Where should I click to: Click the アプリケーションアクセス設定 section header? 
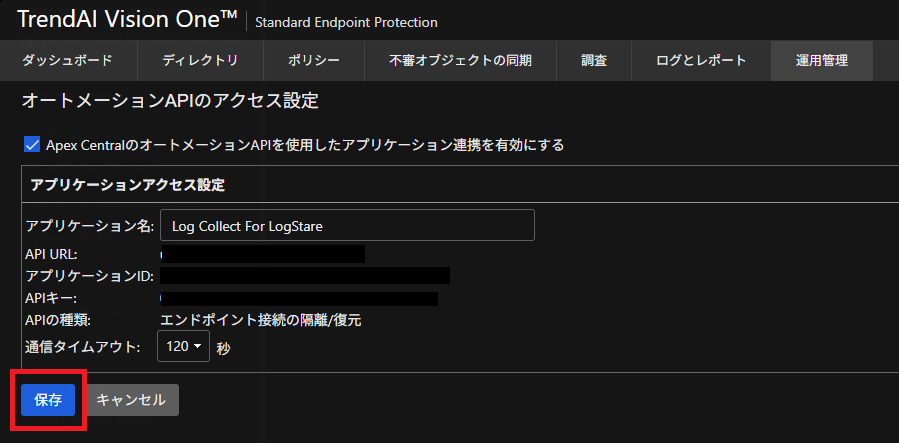point(128,185)
